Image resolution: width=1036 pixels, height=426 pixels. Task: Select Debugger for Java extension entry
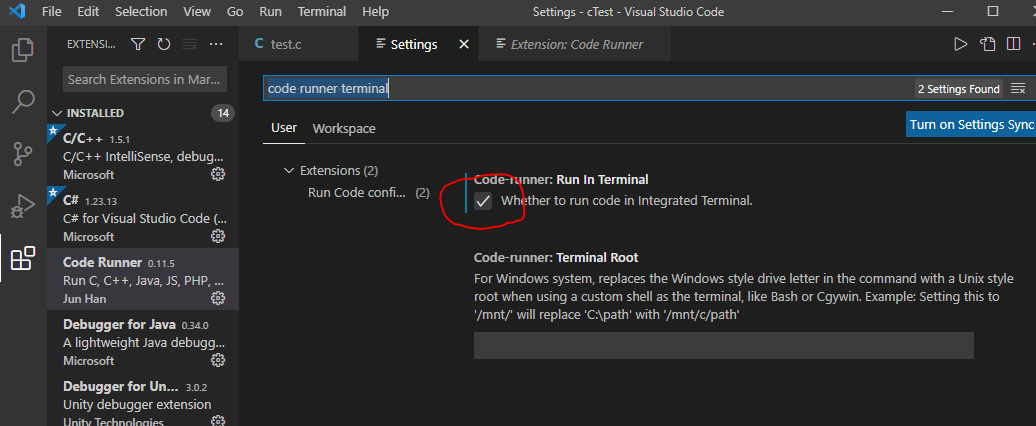(143, 342)
